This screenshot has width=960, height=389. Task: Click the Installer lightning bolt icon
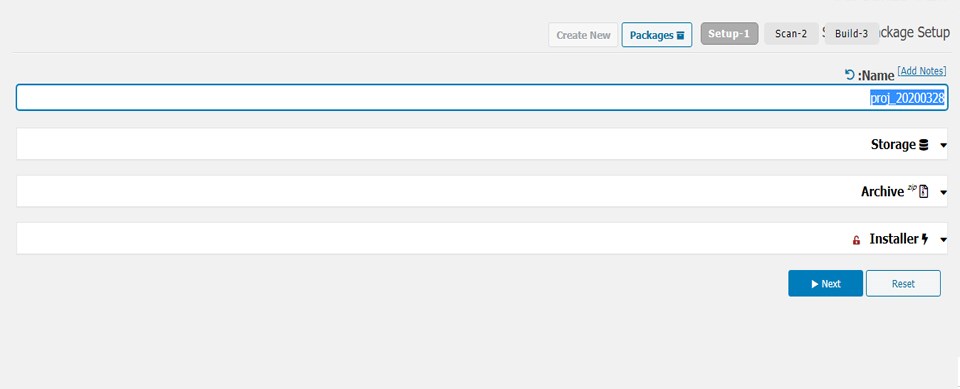pos(924,239)
